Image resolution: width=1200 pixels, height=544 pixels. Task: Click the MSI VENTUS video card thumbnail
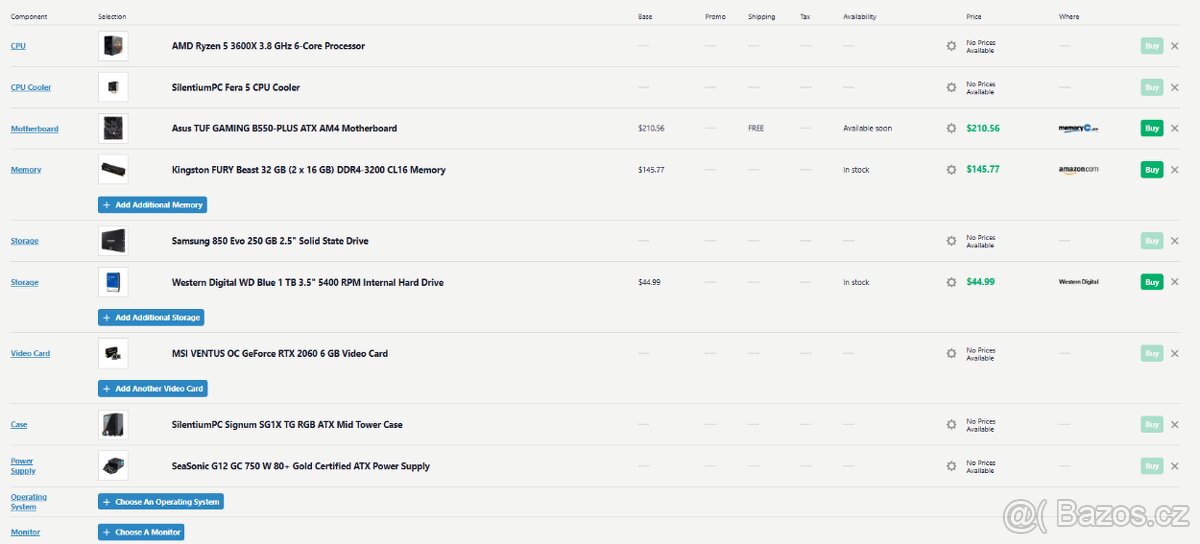pyautogui.click(x=113, y=353)
